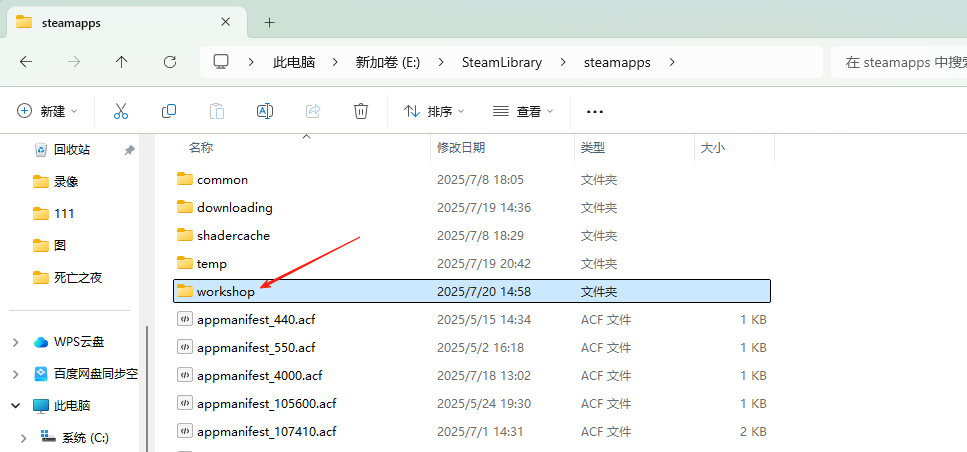Viewport: 967px width, 452px height.
Task: Click the shadercache folder icon
Action: 185,235
